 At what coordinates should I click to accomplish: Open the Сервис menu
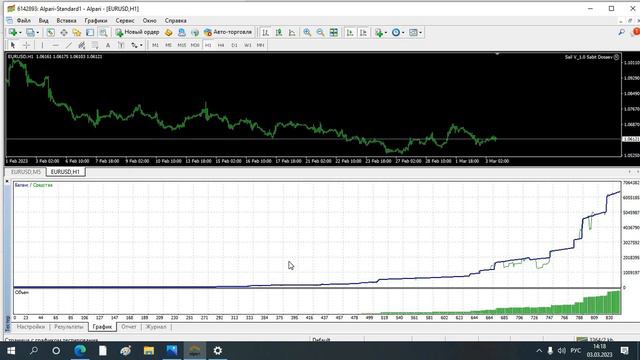pos(125,20)
